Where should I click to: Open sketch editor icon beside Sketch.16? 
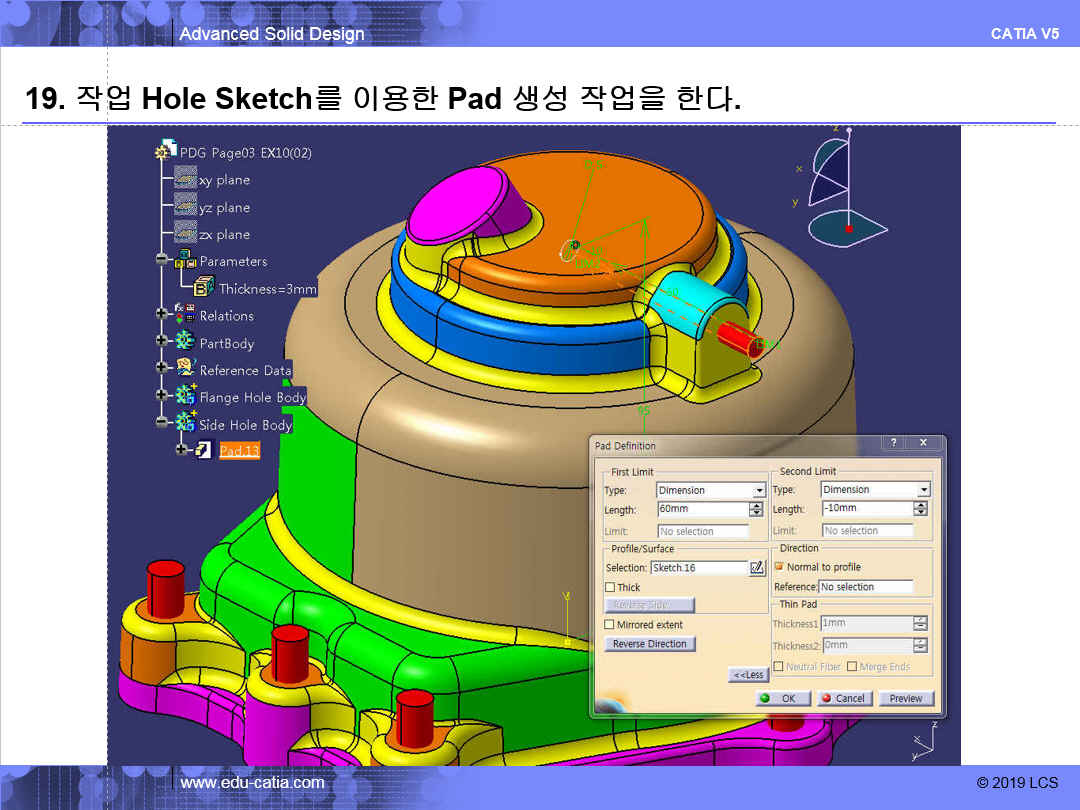(x=757, y=568)
